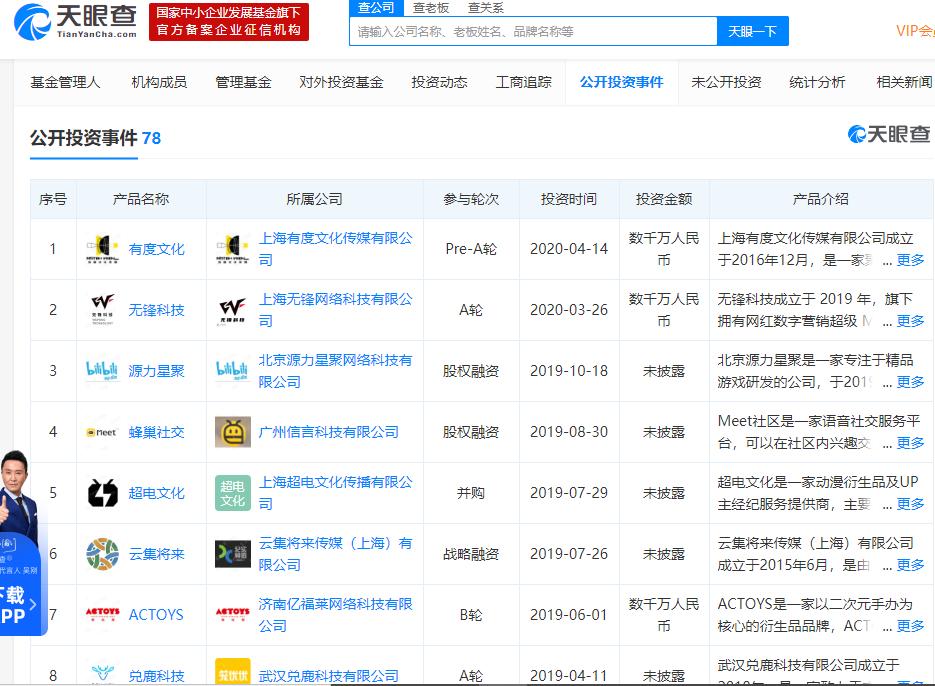
Task: Click the VIP会员 link at top right
Action: click(914, 31)
